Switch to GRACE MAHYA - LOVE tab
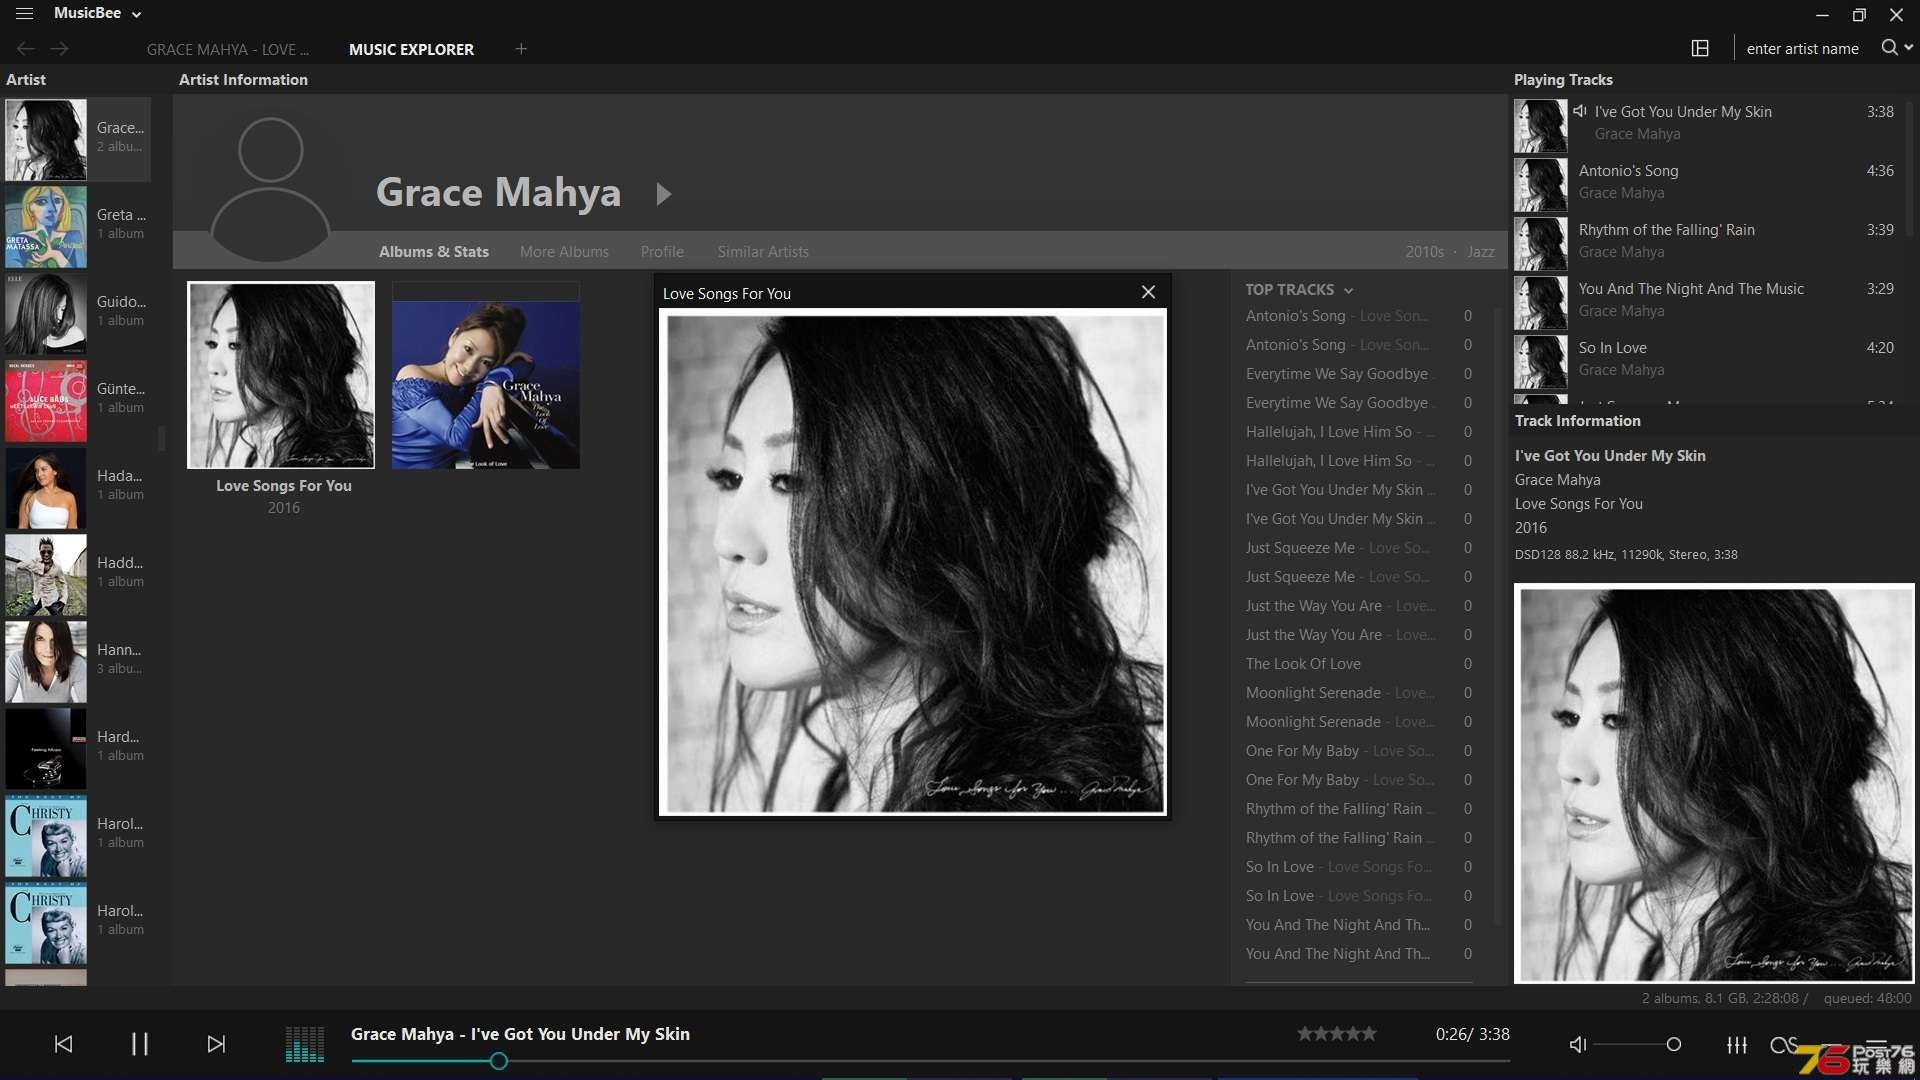Image resolution: width=1920 pixels, height=1080 pixels. tap(228, 49)
